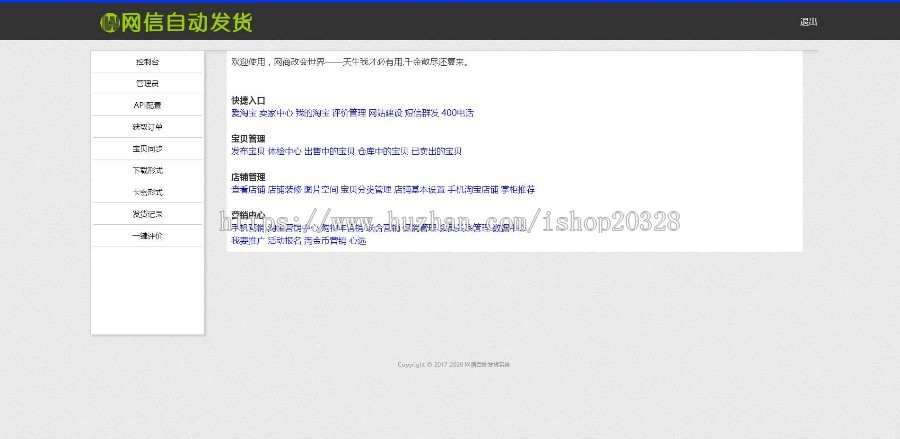The image size is (900, 439).
Task: Click the 淘金币营销 link
Action: [325, 241]
